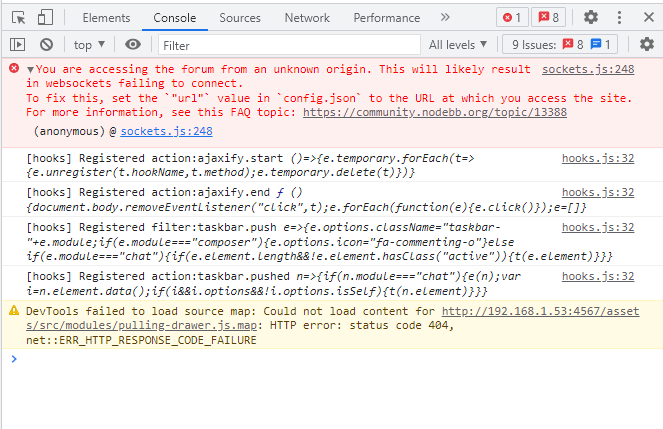The height and width of the screenshot is (429, 663).
Task: Clear the console with the ban icon
Action: pyautogui.click(x=46, y=45)
